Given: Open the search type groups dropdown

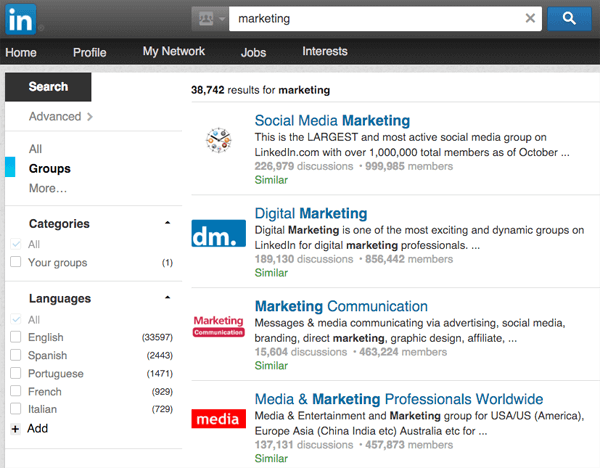Looking at the screenshot, I should click(210, 18).
